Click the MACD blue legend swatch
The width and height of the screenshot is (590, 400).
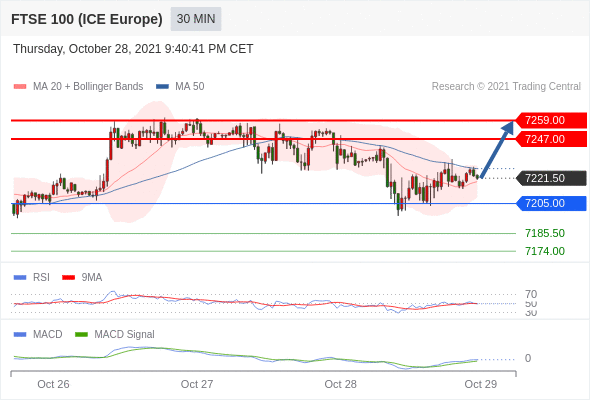click(x=20, y=335)
